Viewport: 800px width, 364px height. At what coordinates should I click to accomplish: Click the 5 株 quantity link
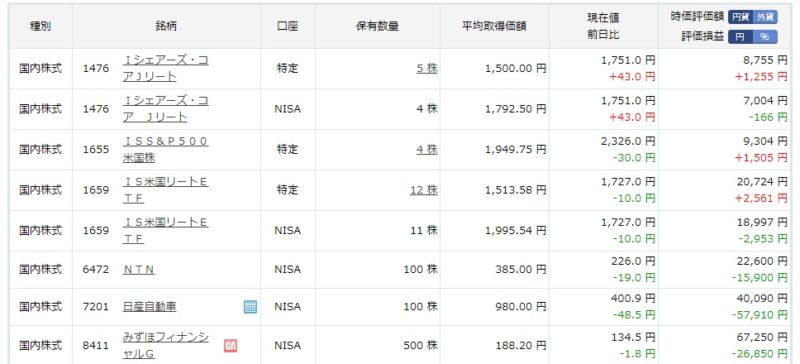point(427,68)
